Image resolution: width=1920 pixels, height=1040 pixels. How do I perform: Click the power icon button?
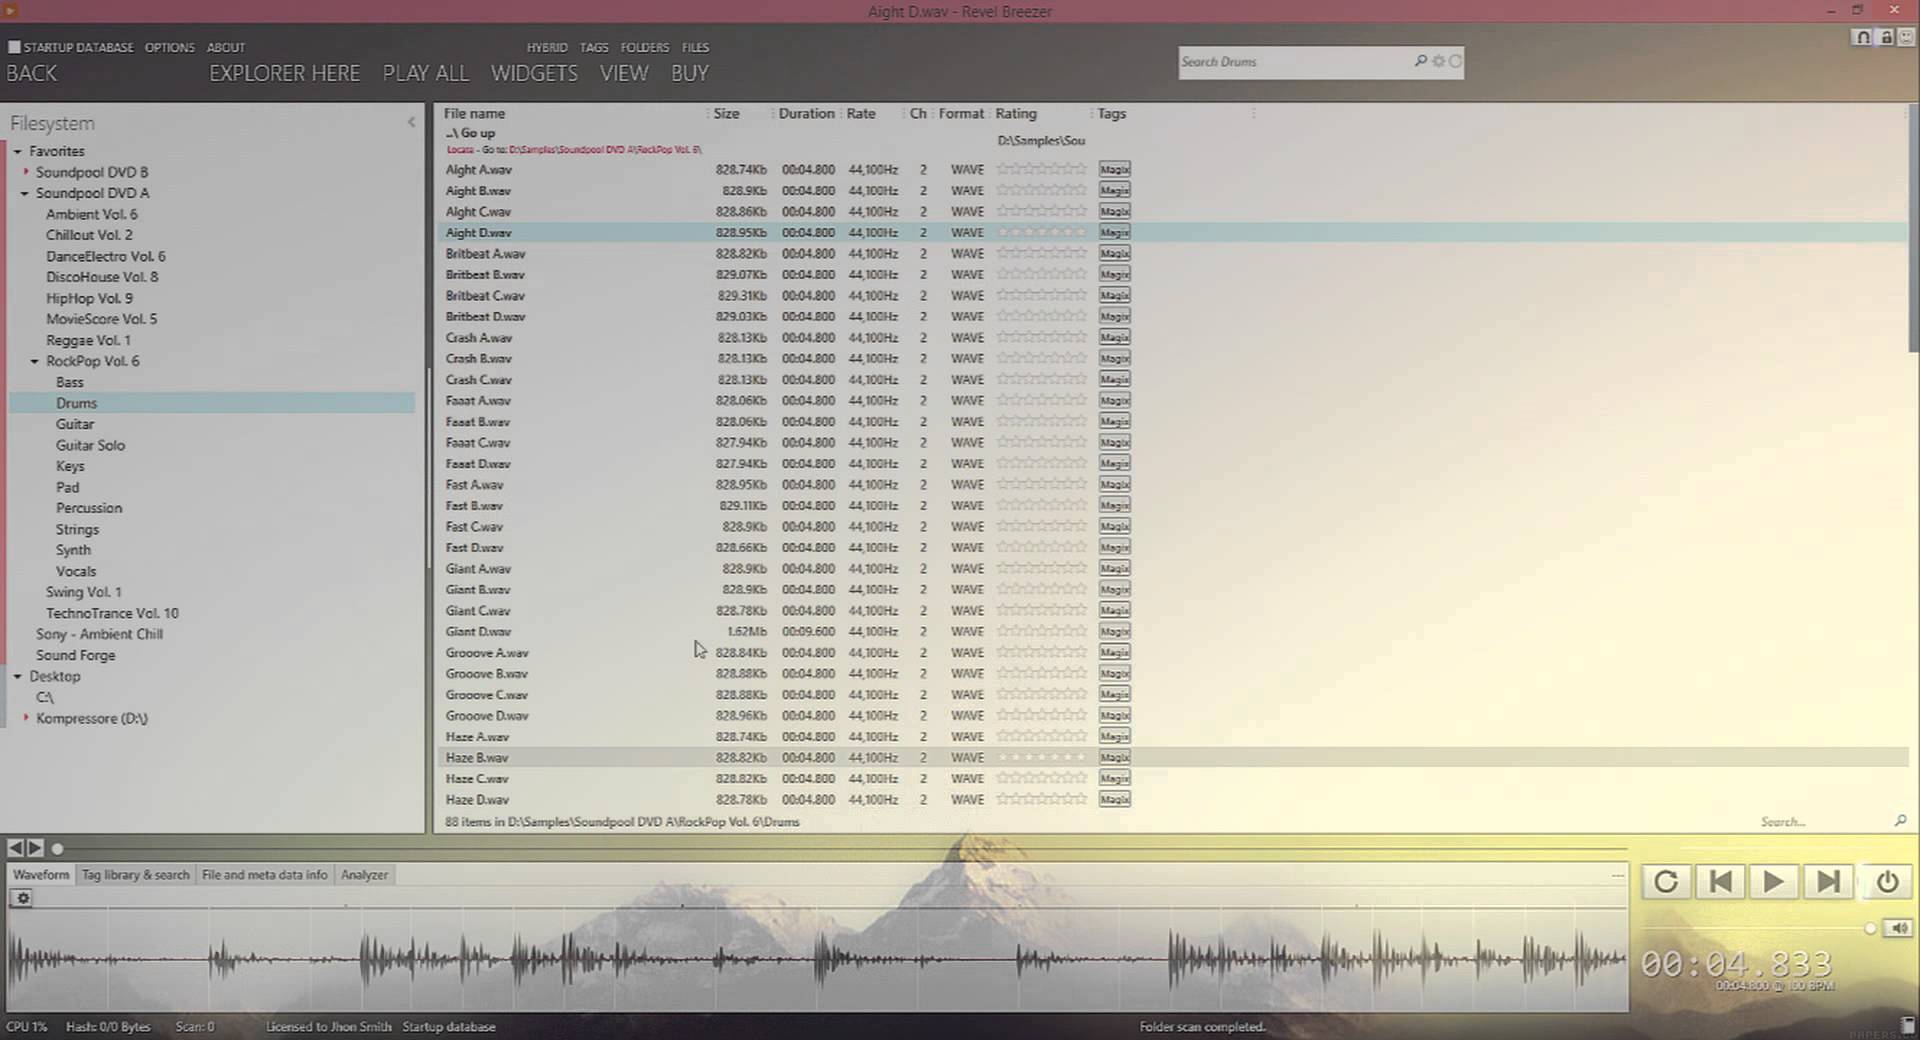pyautogui.click(x=1887, y=882)
